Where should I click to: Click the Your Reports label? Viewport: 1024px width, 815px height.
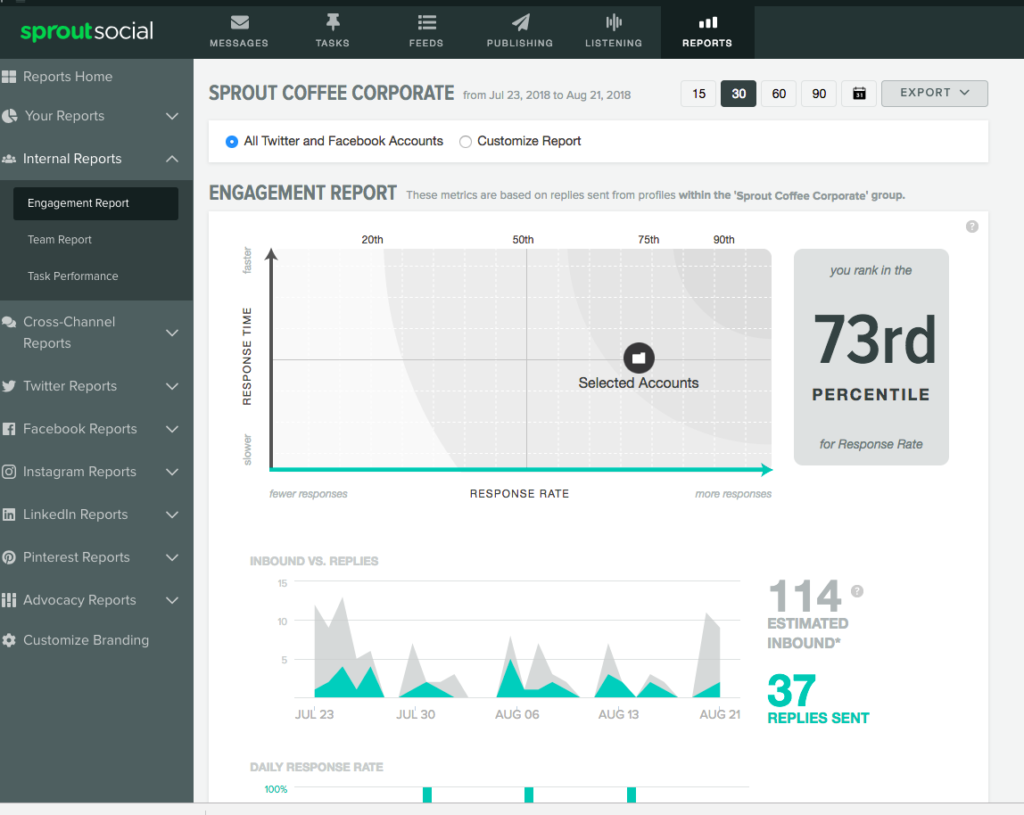pos(65,116)
